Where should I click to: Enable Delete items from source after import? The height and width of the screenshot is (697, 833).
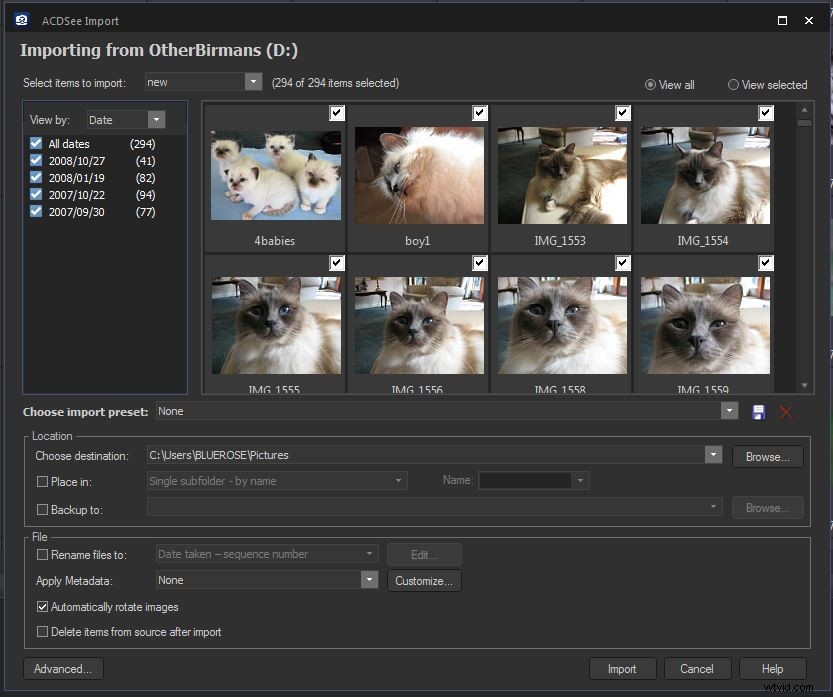[42, 631]
